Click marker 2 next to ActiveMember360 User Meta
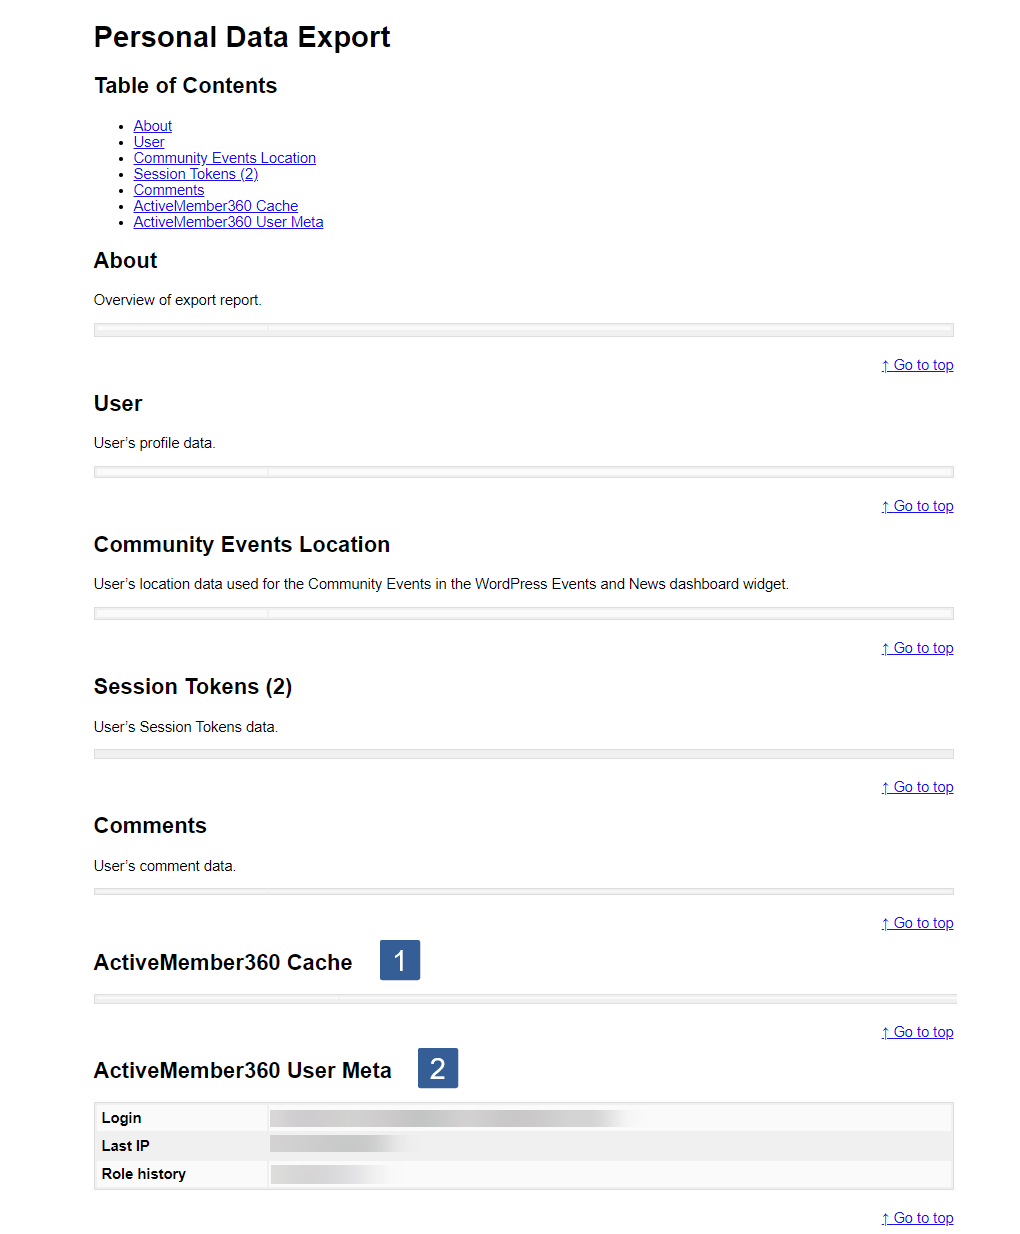The image size is (1020, 1234). click(x=437, y=1068)
